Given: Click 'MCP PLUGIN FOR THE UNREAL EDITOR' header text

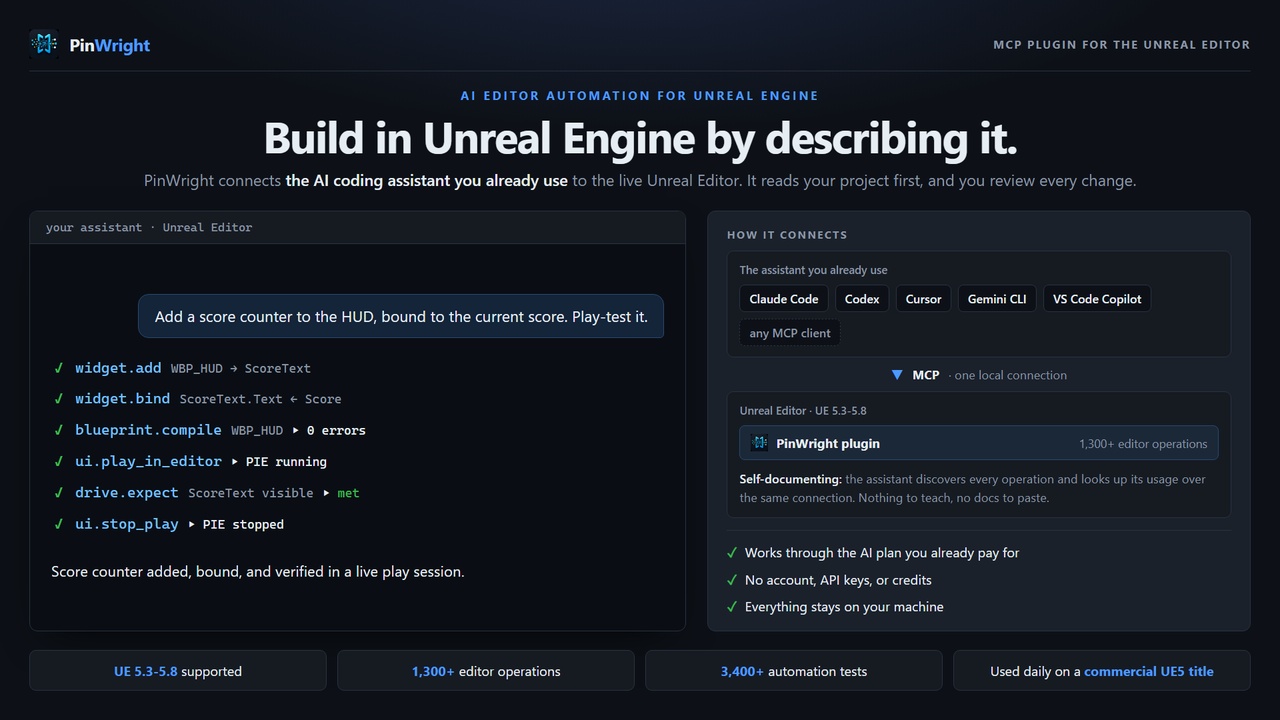Looking at the screenshot, I should [x=1122, y=45].
